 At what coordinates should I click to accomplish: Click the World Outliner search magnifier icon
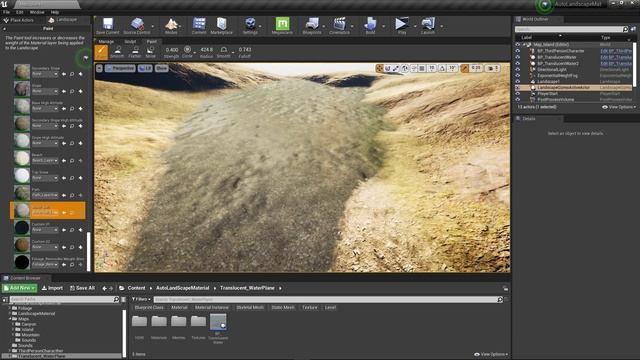625,29
